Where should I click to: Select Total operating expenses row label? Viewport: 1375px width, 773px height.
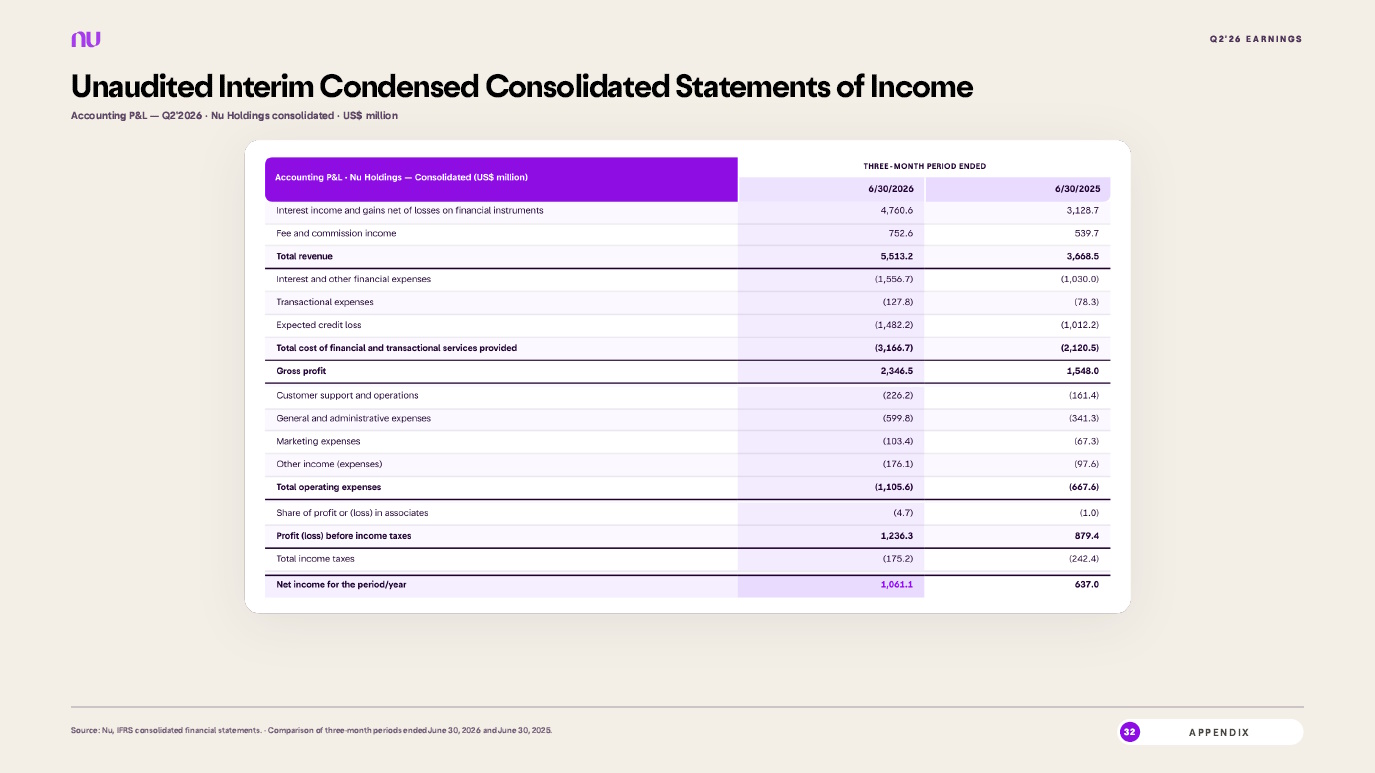328,487
